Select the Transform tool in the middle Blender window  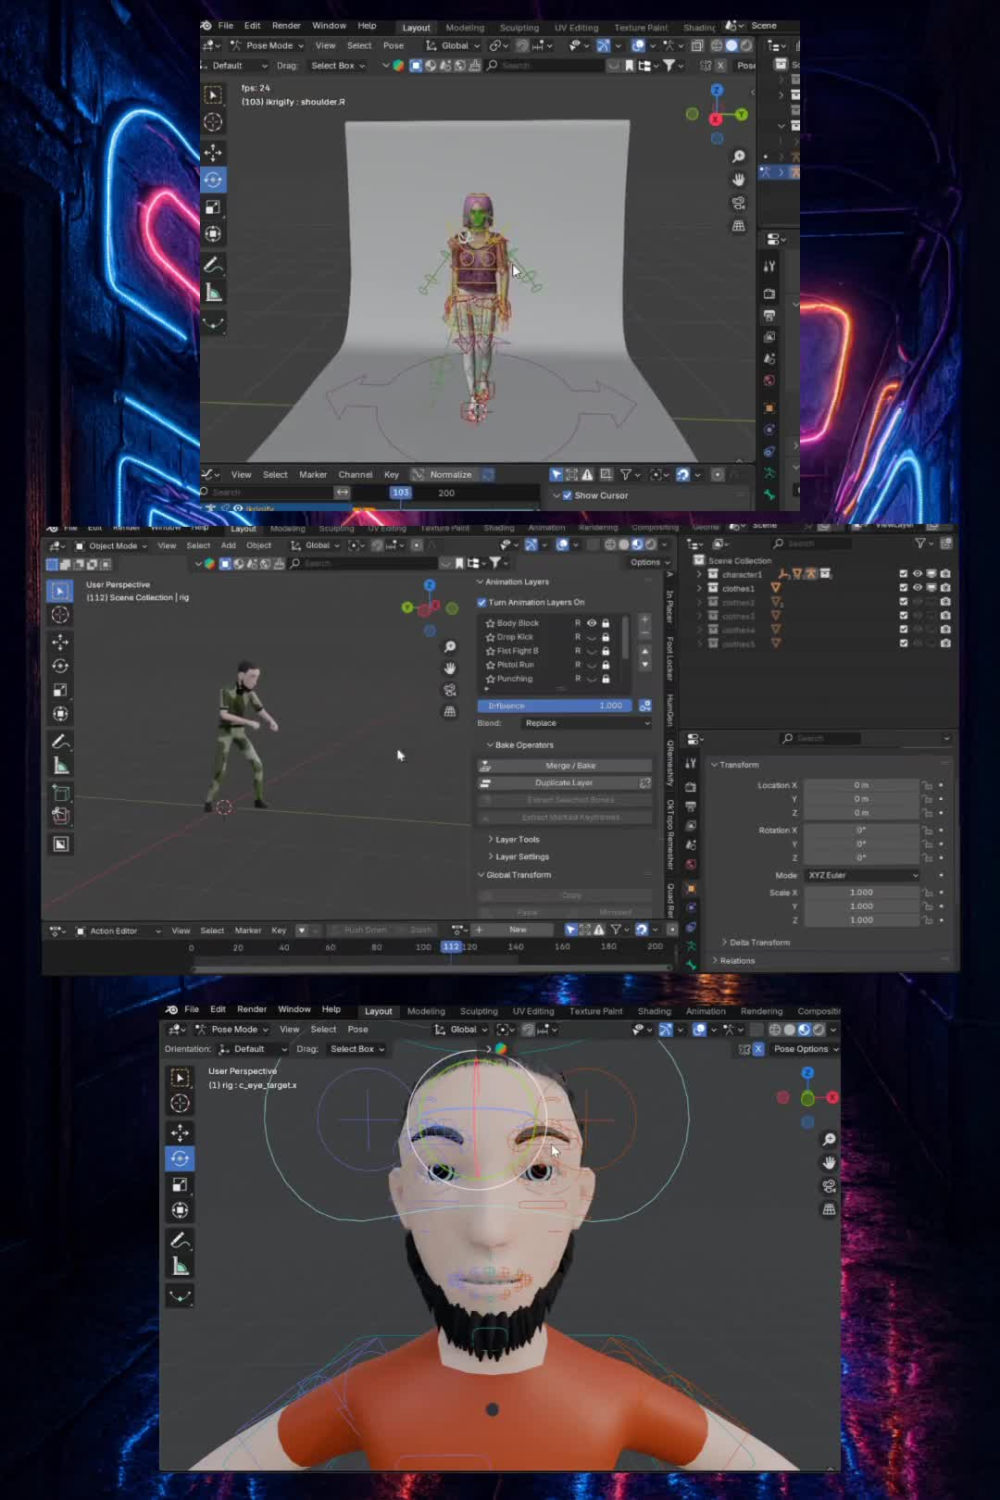[60, 714]
